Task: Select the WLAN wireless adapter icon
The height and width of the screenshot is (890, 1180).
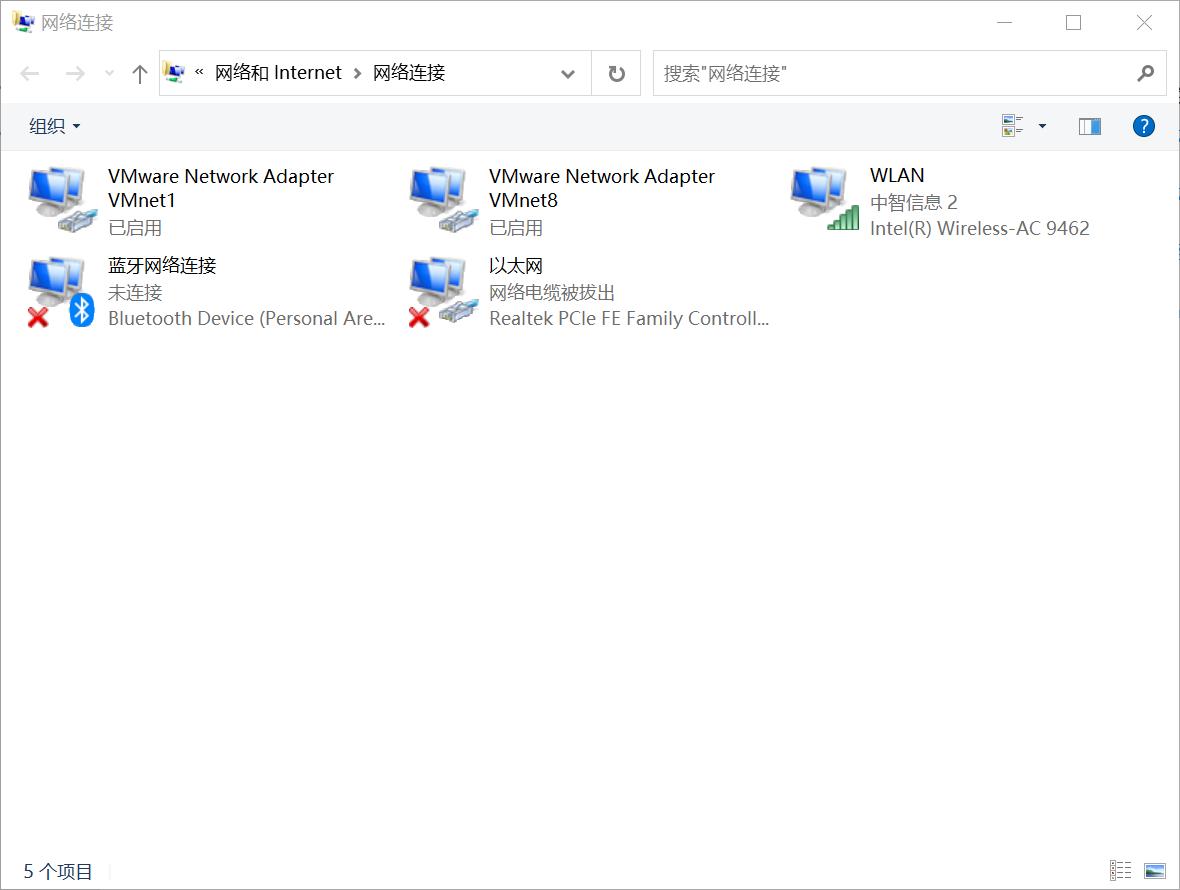Action: (x=822, y=197)
